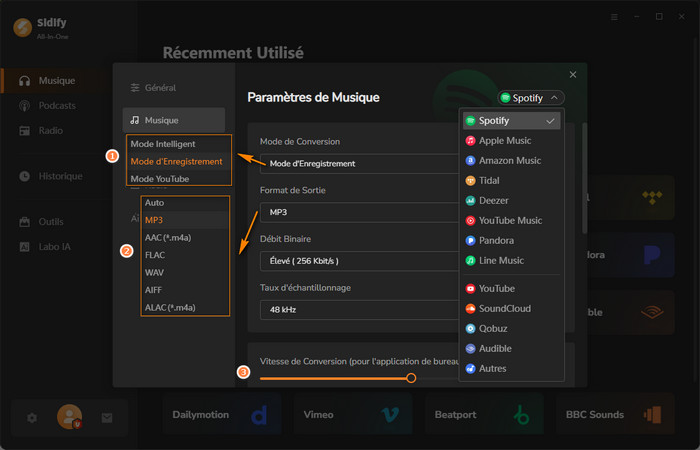Switch to the Général settings tab

(159, 88)
